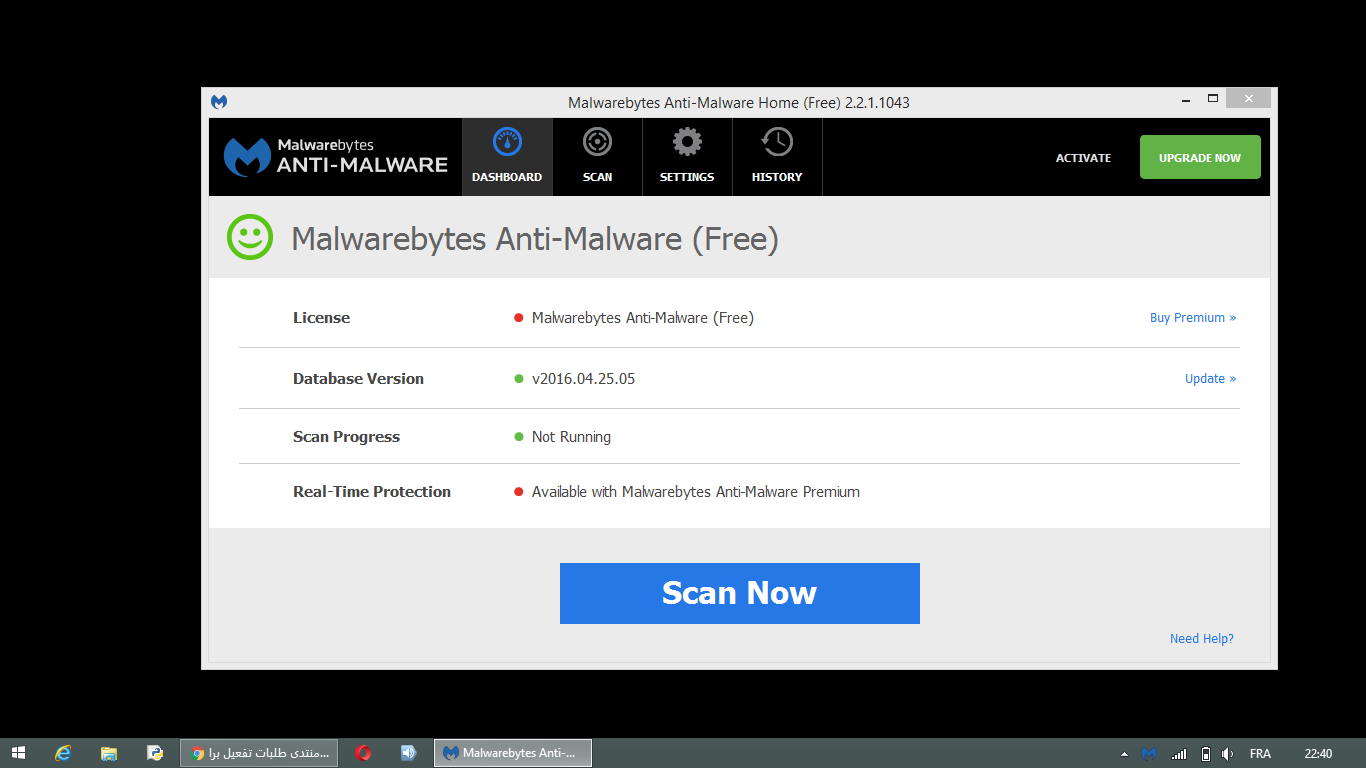Select the Malwarebytes taskbar button
Viewport: 1366px width, 768px height.
pyautogui.click(x=513, y=753)
